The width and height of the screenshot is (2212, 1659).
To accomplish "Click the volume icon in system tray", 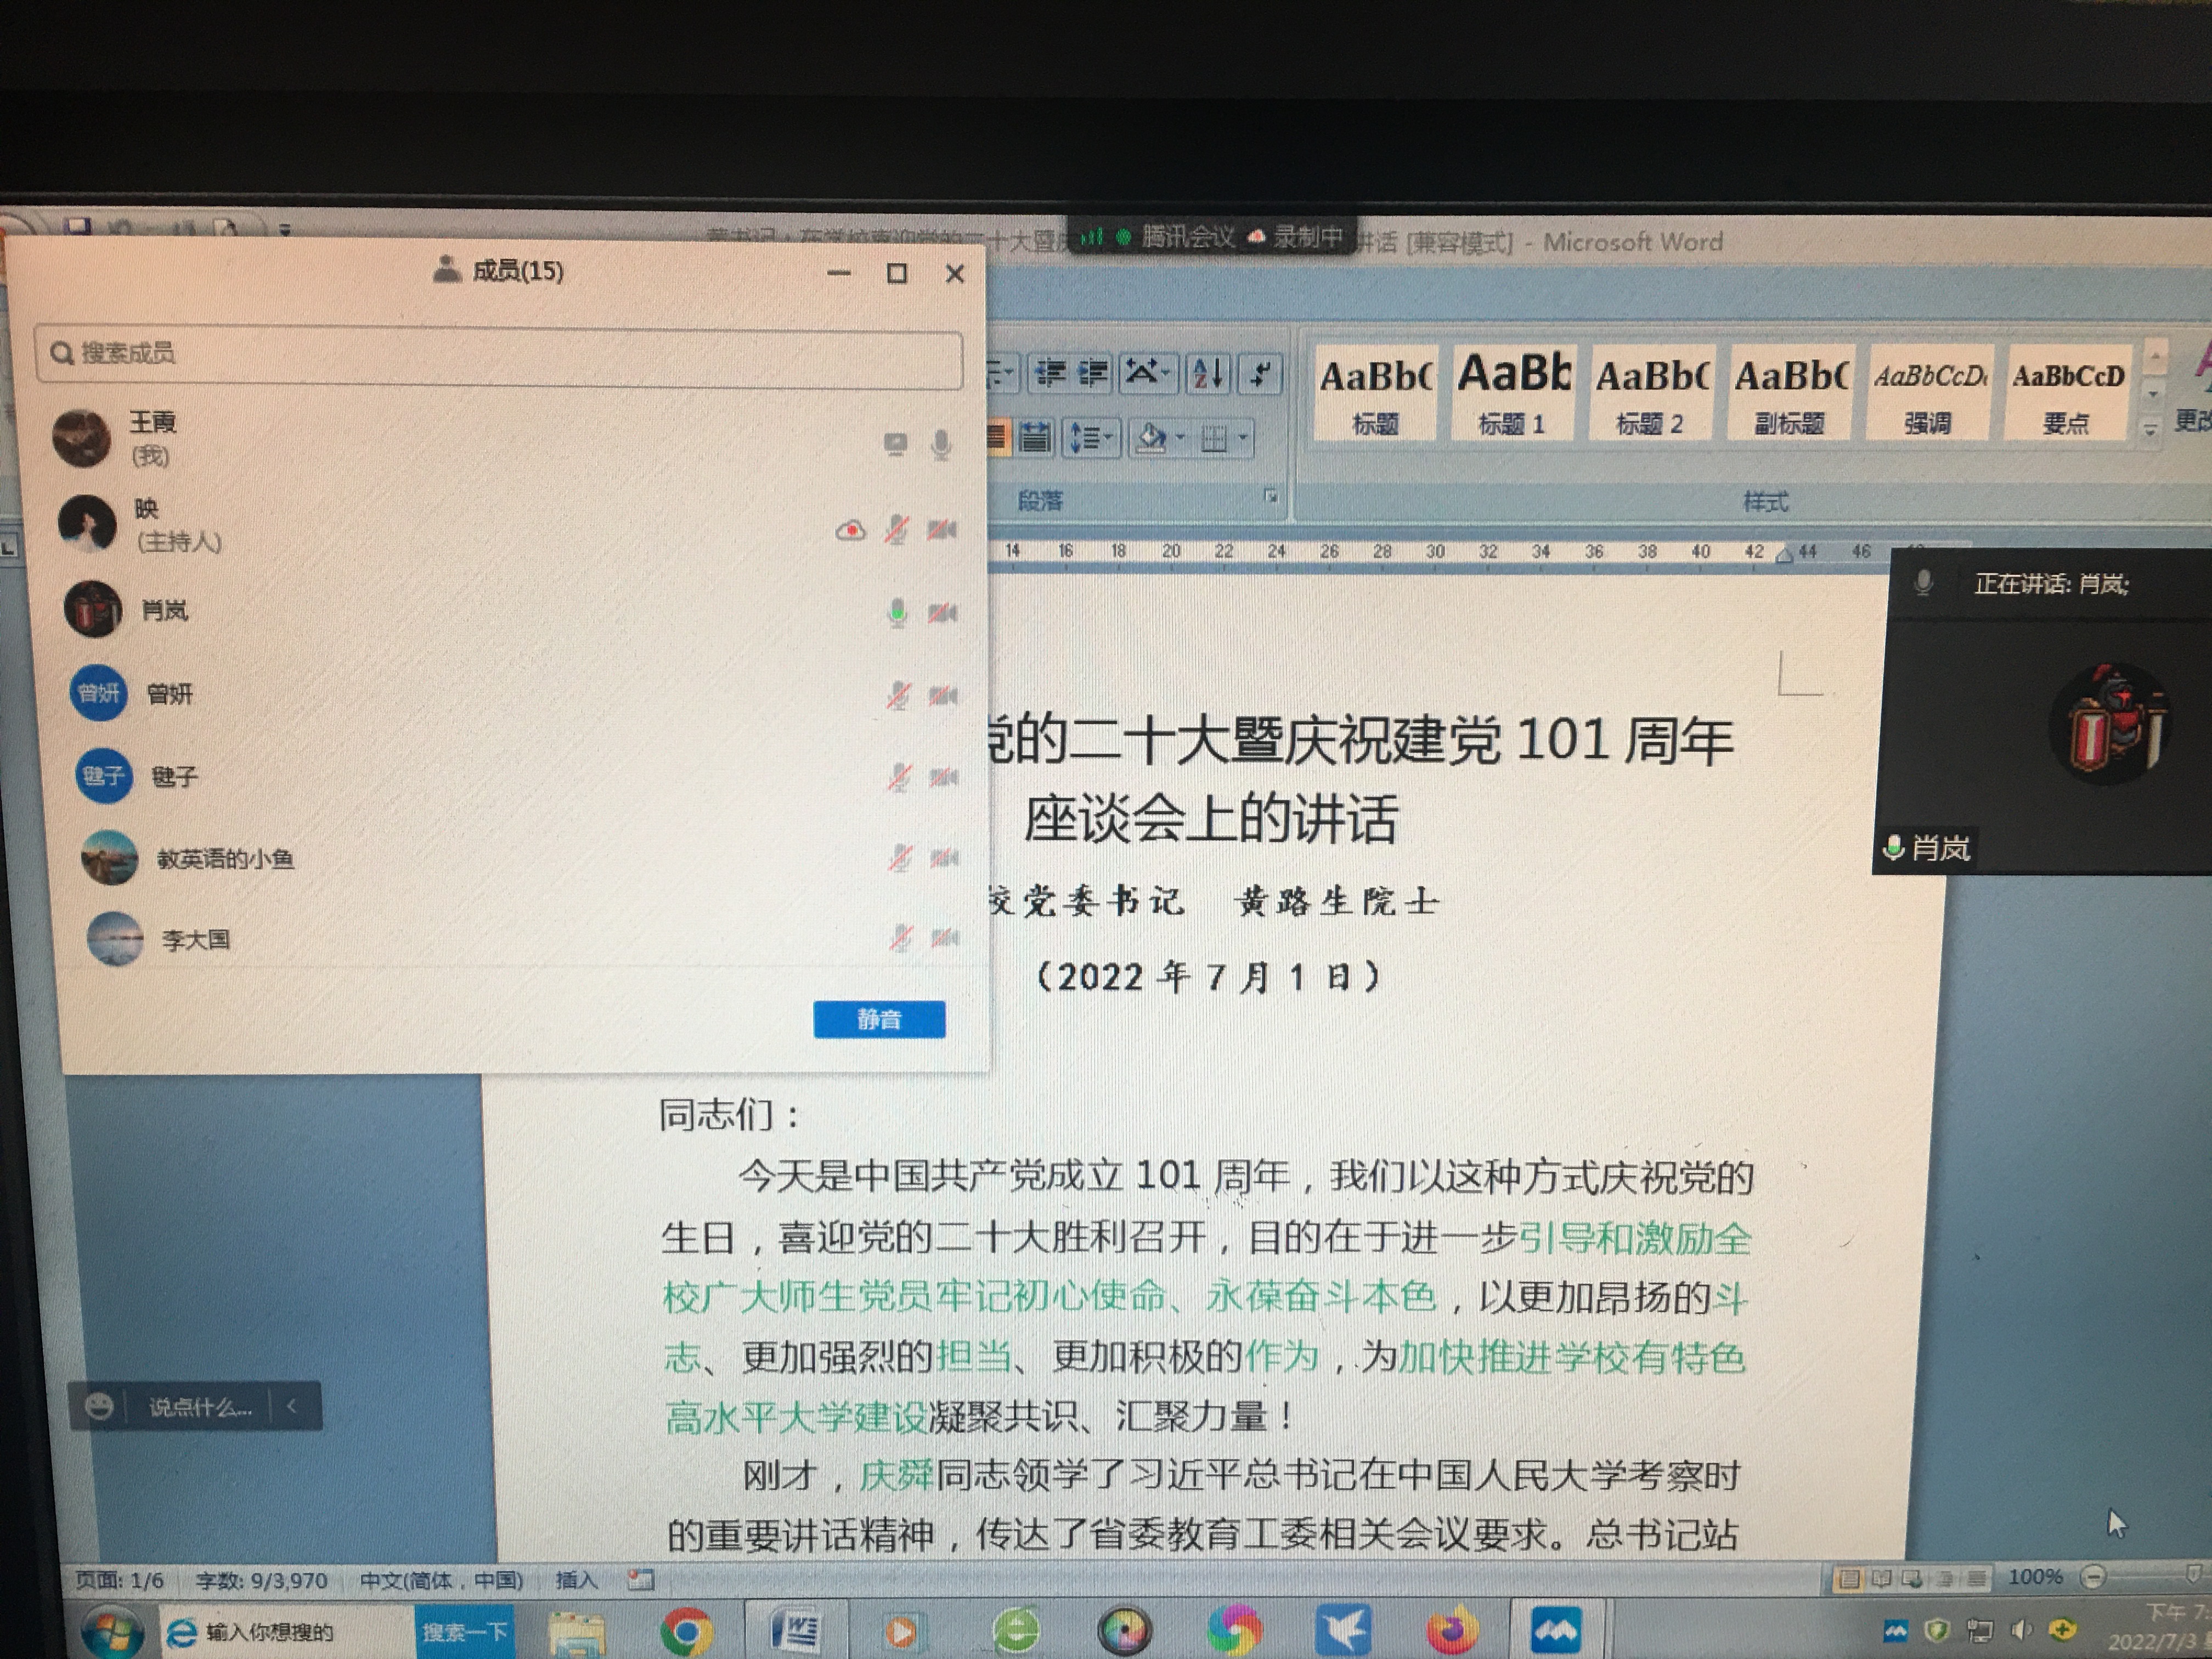I will [2021, 1631].
